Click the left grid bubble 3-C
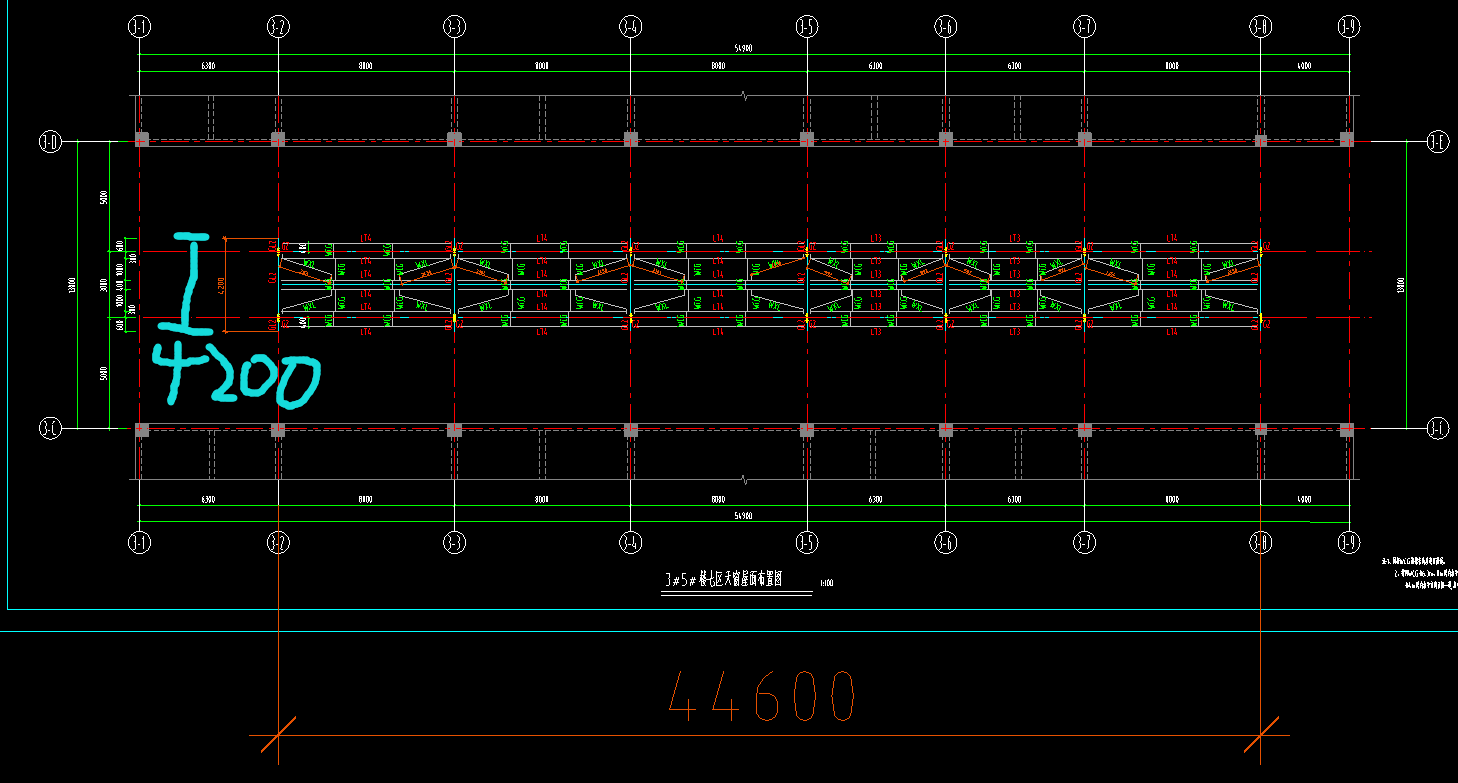1458x783 pixels. coord(50,429)
